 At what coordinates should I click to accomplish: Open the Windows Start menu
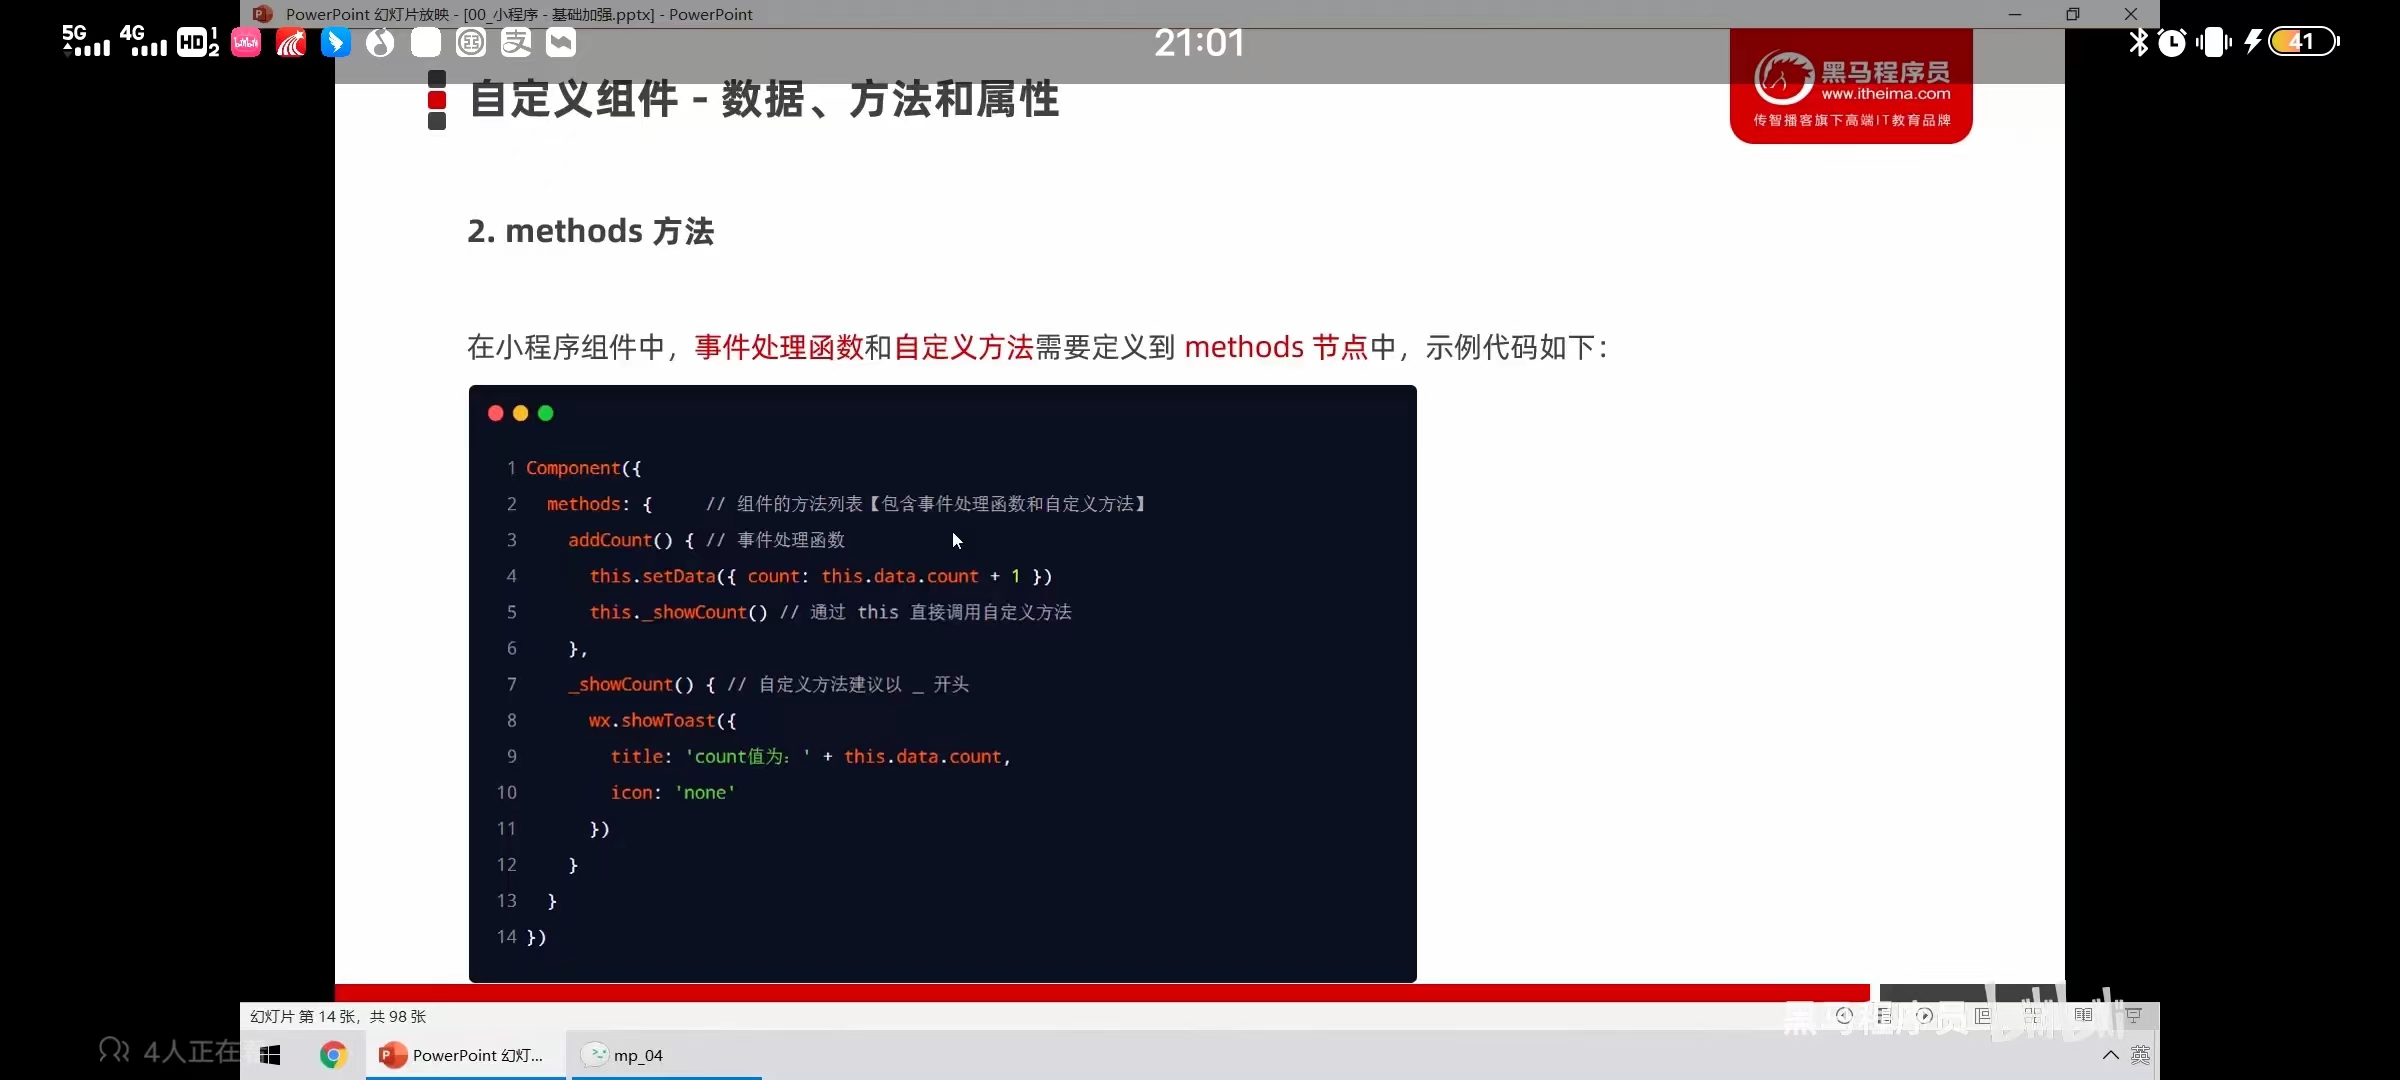coord(270,1055)
